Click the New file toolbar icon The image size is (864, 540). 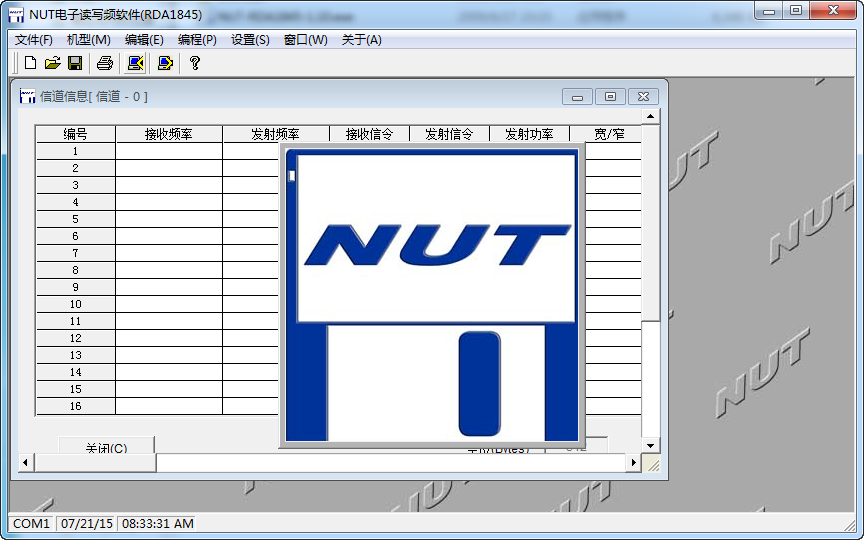pyautogui.click(x=31, y=63)
